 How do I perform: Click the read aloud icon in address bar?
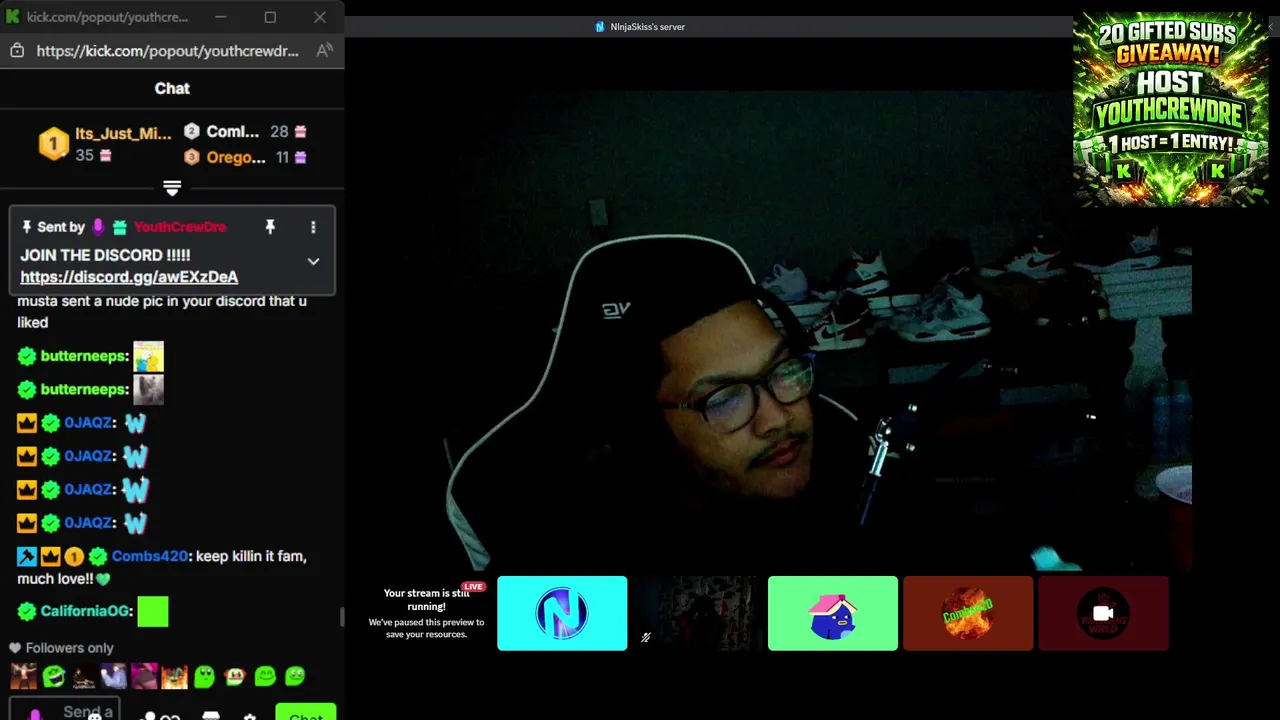[324, 51]
